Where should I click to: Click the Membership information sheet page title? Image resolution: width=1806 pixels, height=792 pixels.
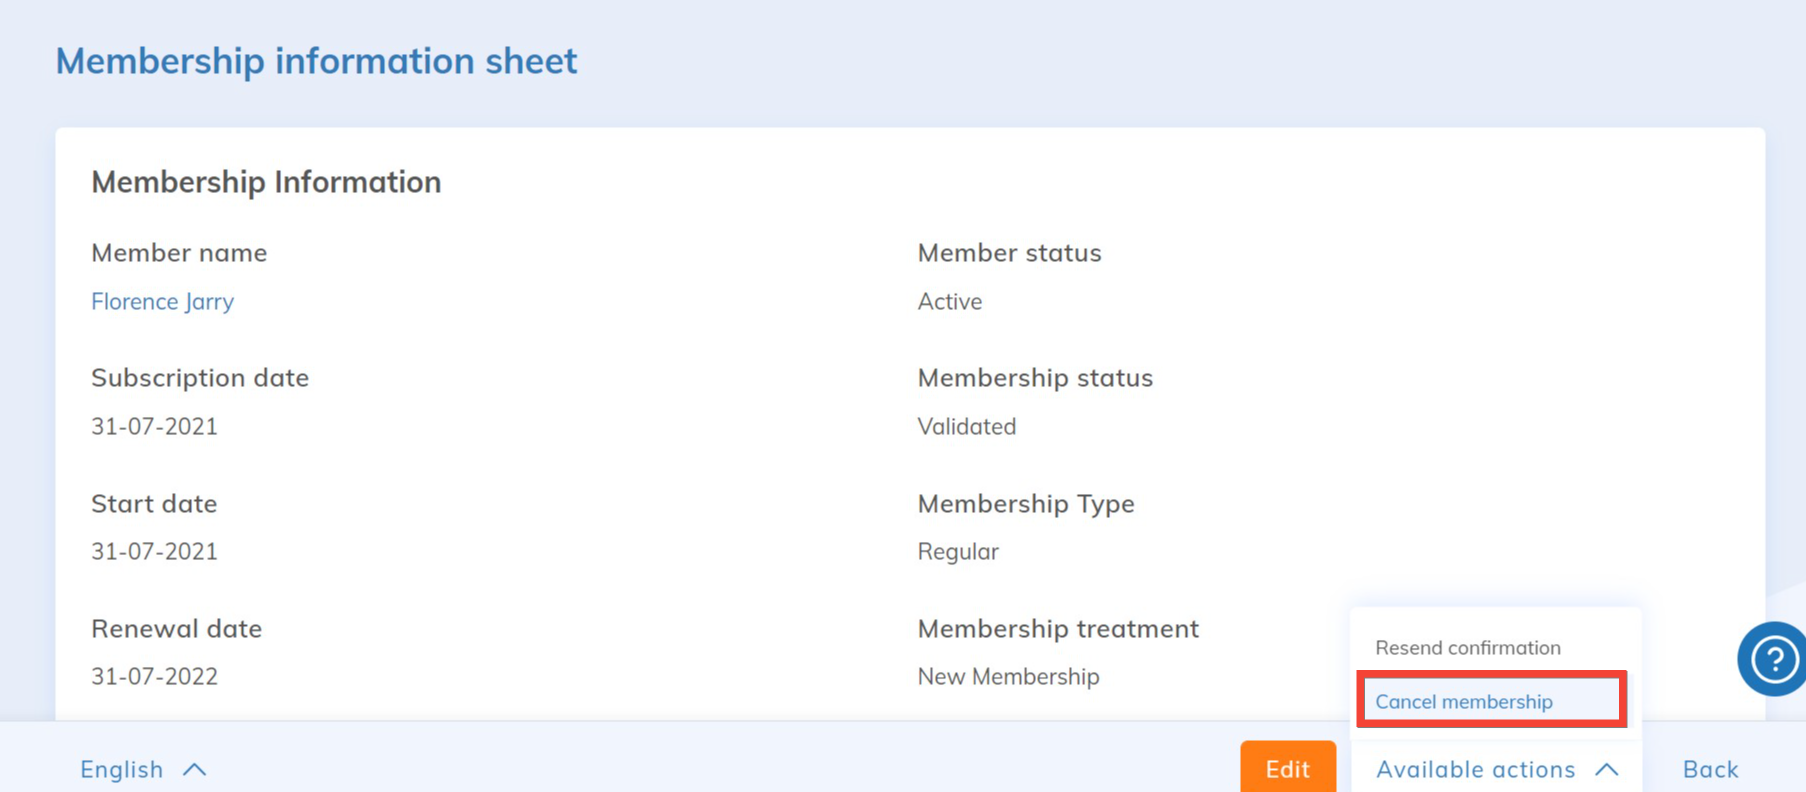click(316, 61)
